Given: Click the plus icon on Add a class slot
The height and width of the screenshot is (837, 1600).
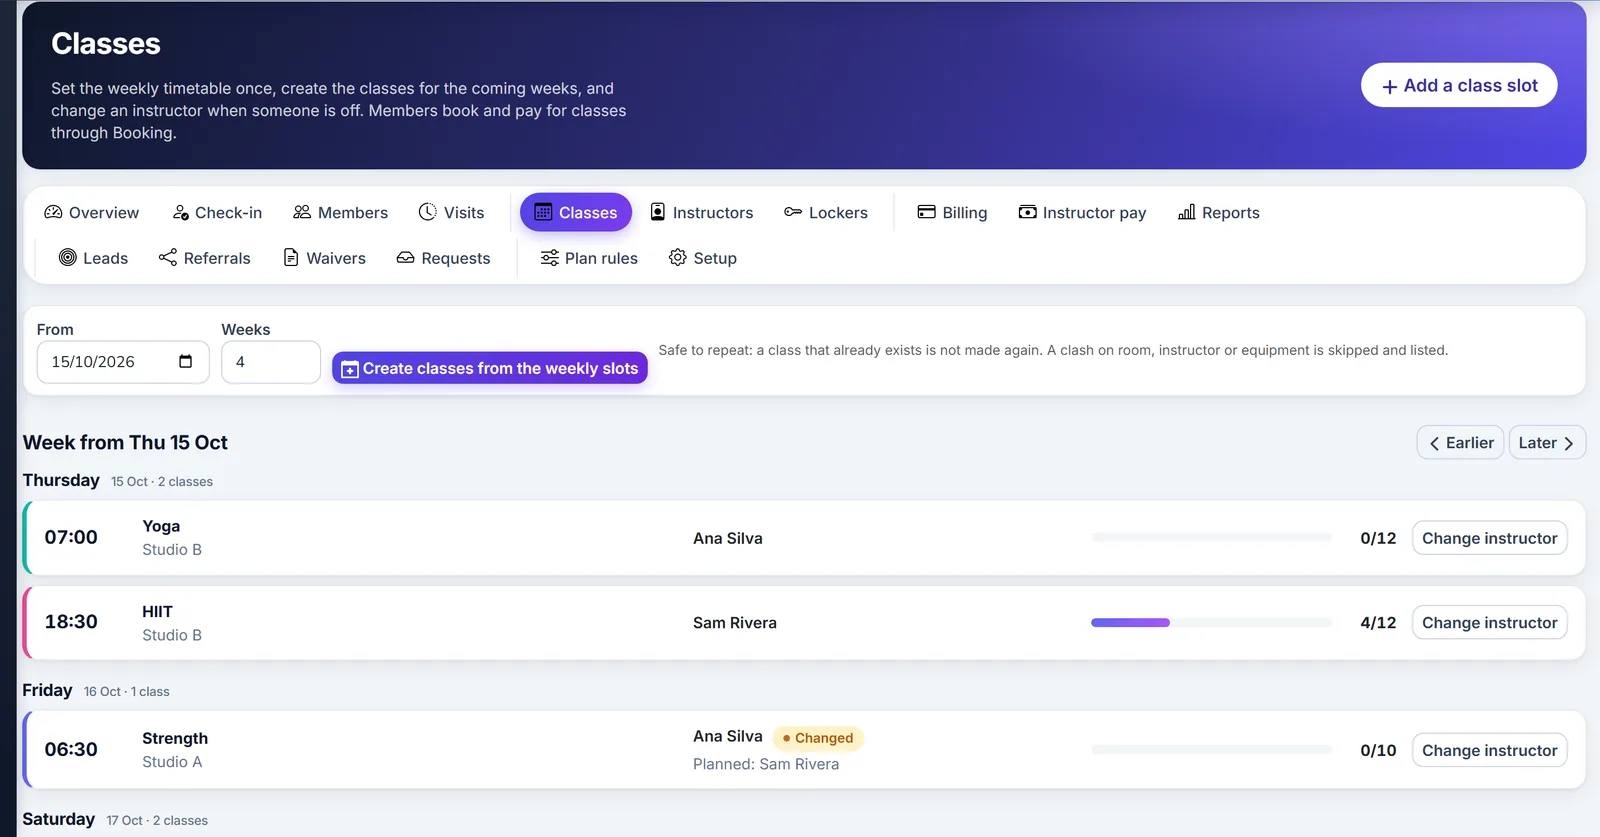Looking at the screenshot, I should pyautogui.click(x=1389, y=87).
